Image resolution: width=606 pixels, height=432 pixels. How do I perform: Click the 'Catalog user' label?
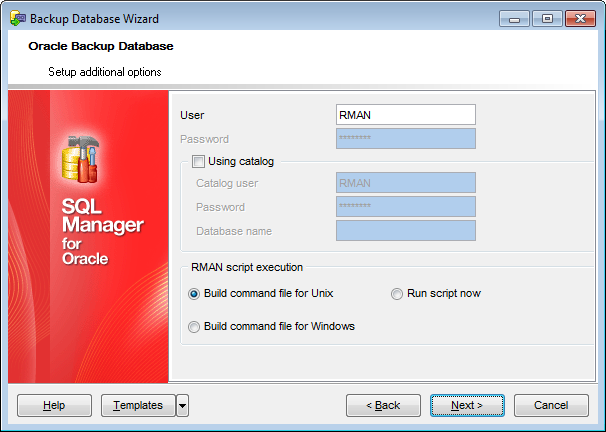[x=227, y=183]
